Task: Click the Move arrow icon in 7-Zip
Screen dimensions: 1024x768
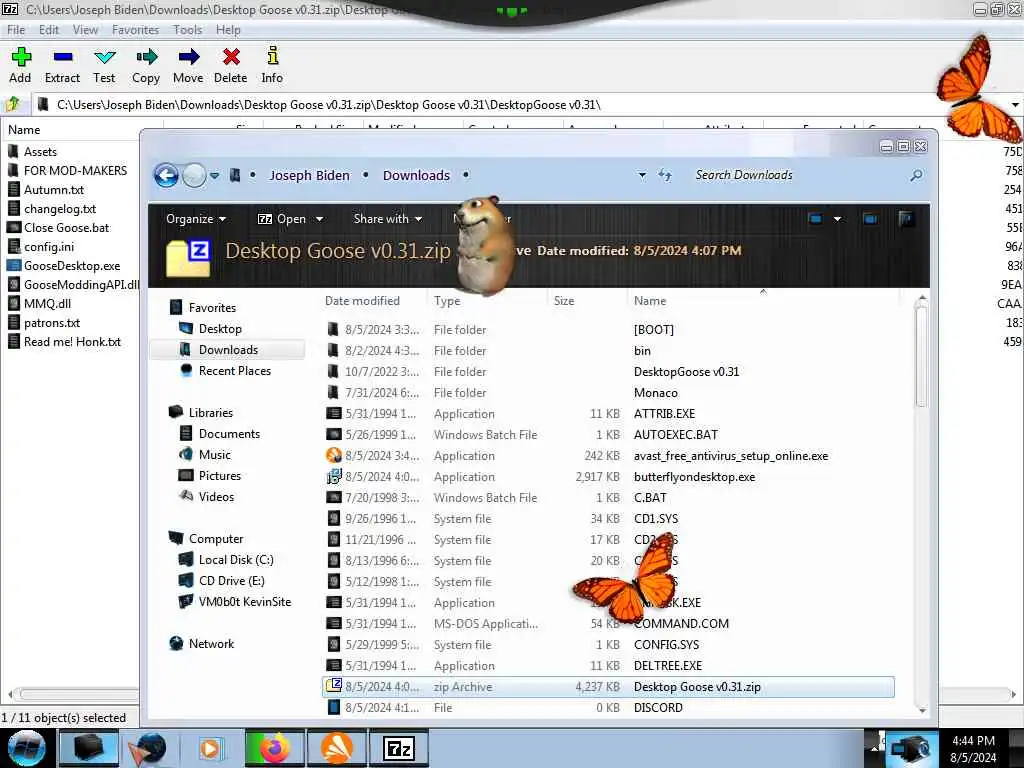Action: (189, 57)
